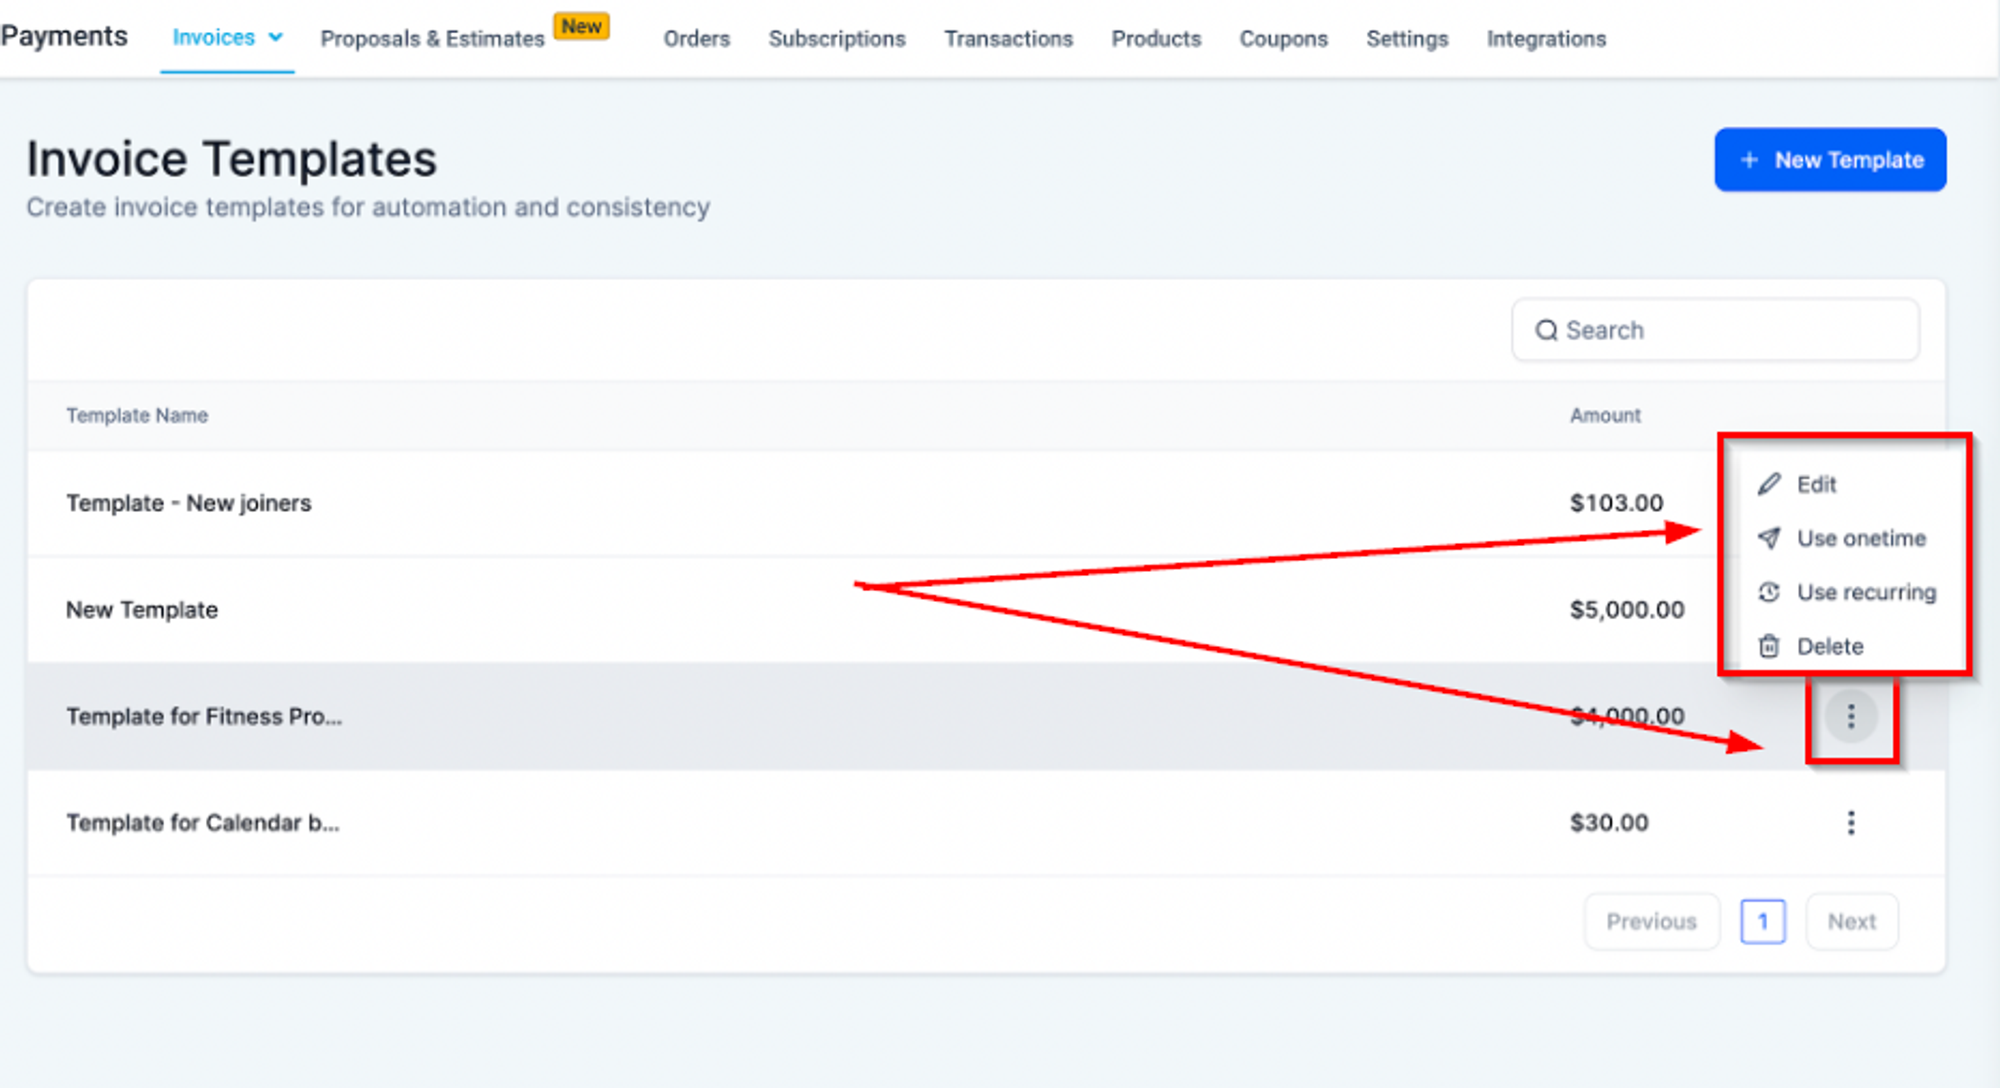Screen dimensions: 2000x1088
Task: Open the Coupons tab
Action: 1283,39
